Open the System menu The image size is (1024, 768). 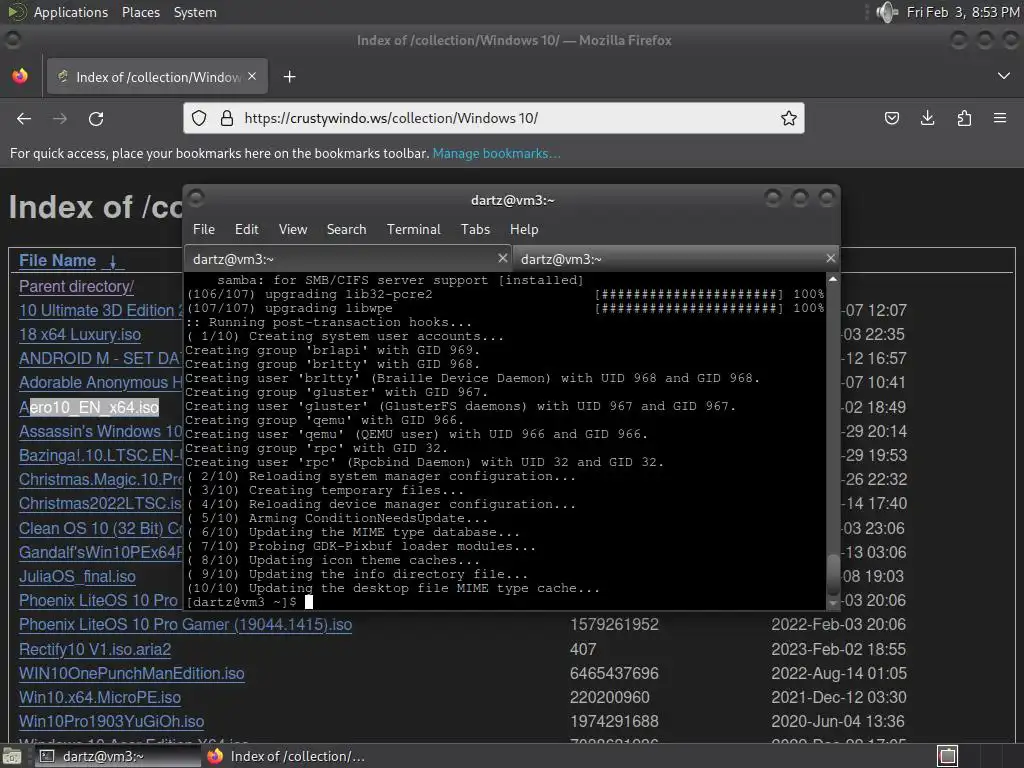195,12
